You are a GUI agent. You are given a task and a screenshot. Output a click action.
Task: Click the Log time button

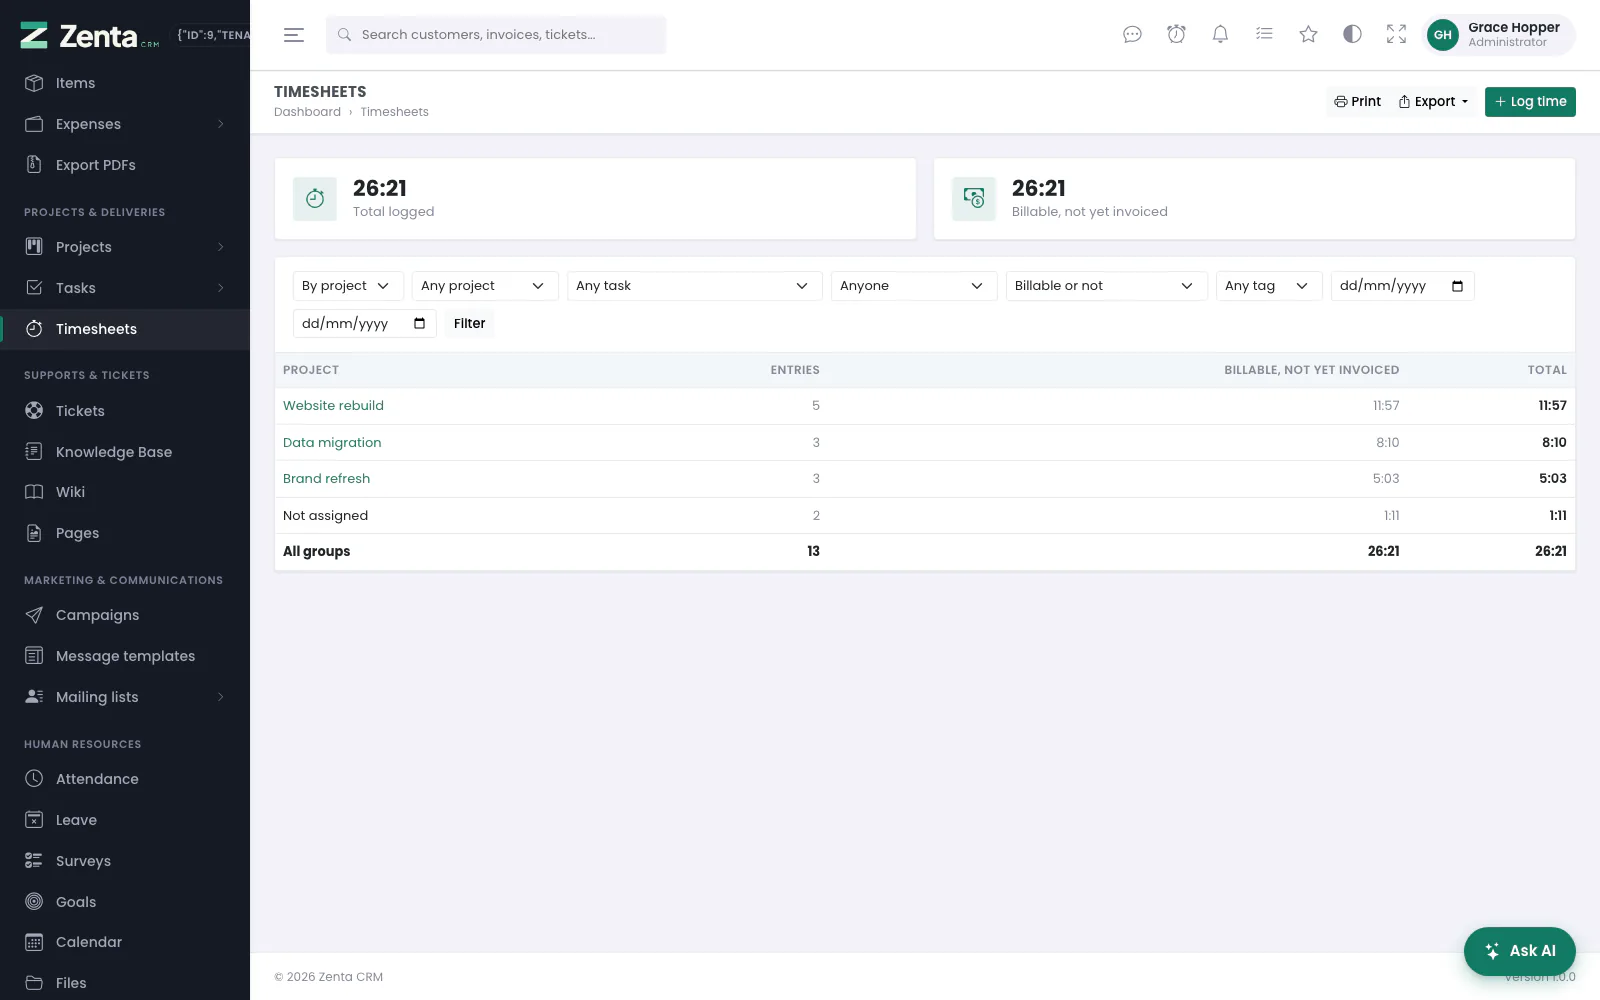(x=1530, y=102)
